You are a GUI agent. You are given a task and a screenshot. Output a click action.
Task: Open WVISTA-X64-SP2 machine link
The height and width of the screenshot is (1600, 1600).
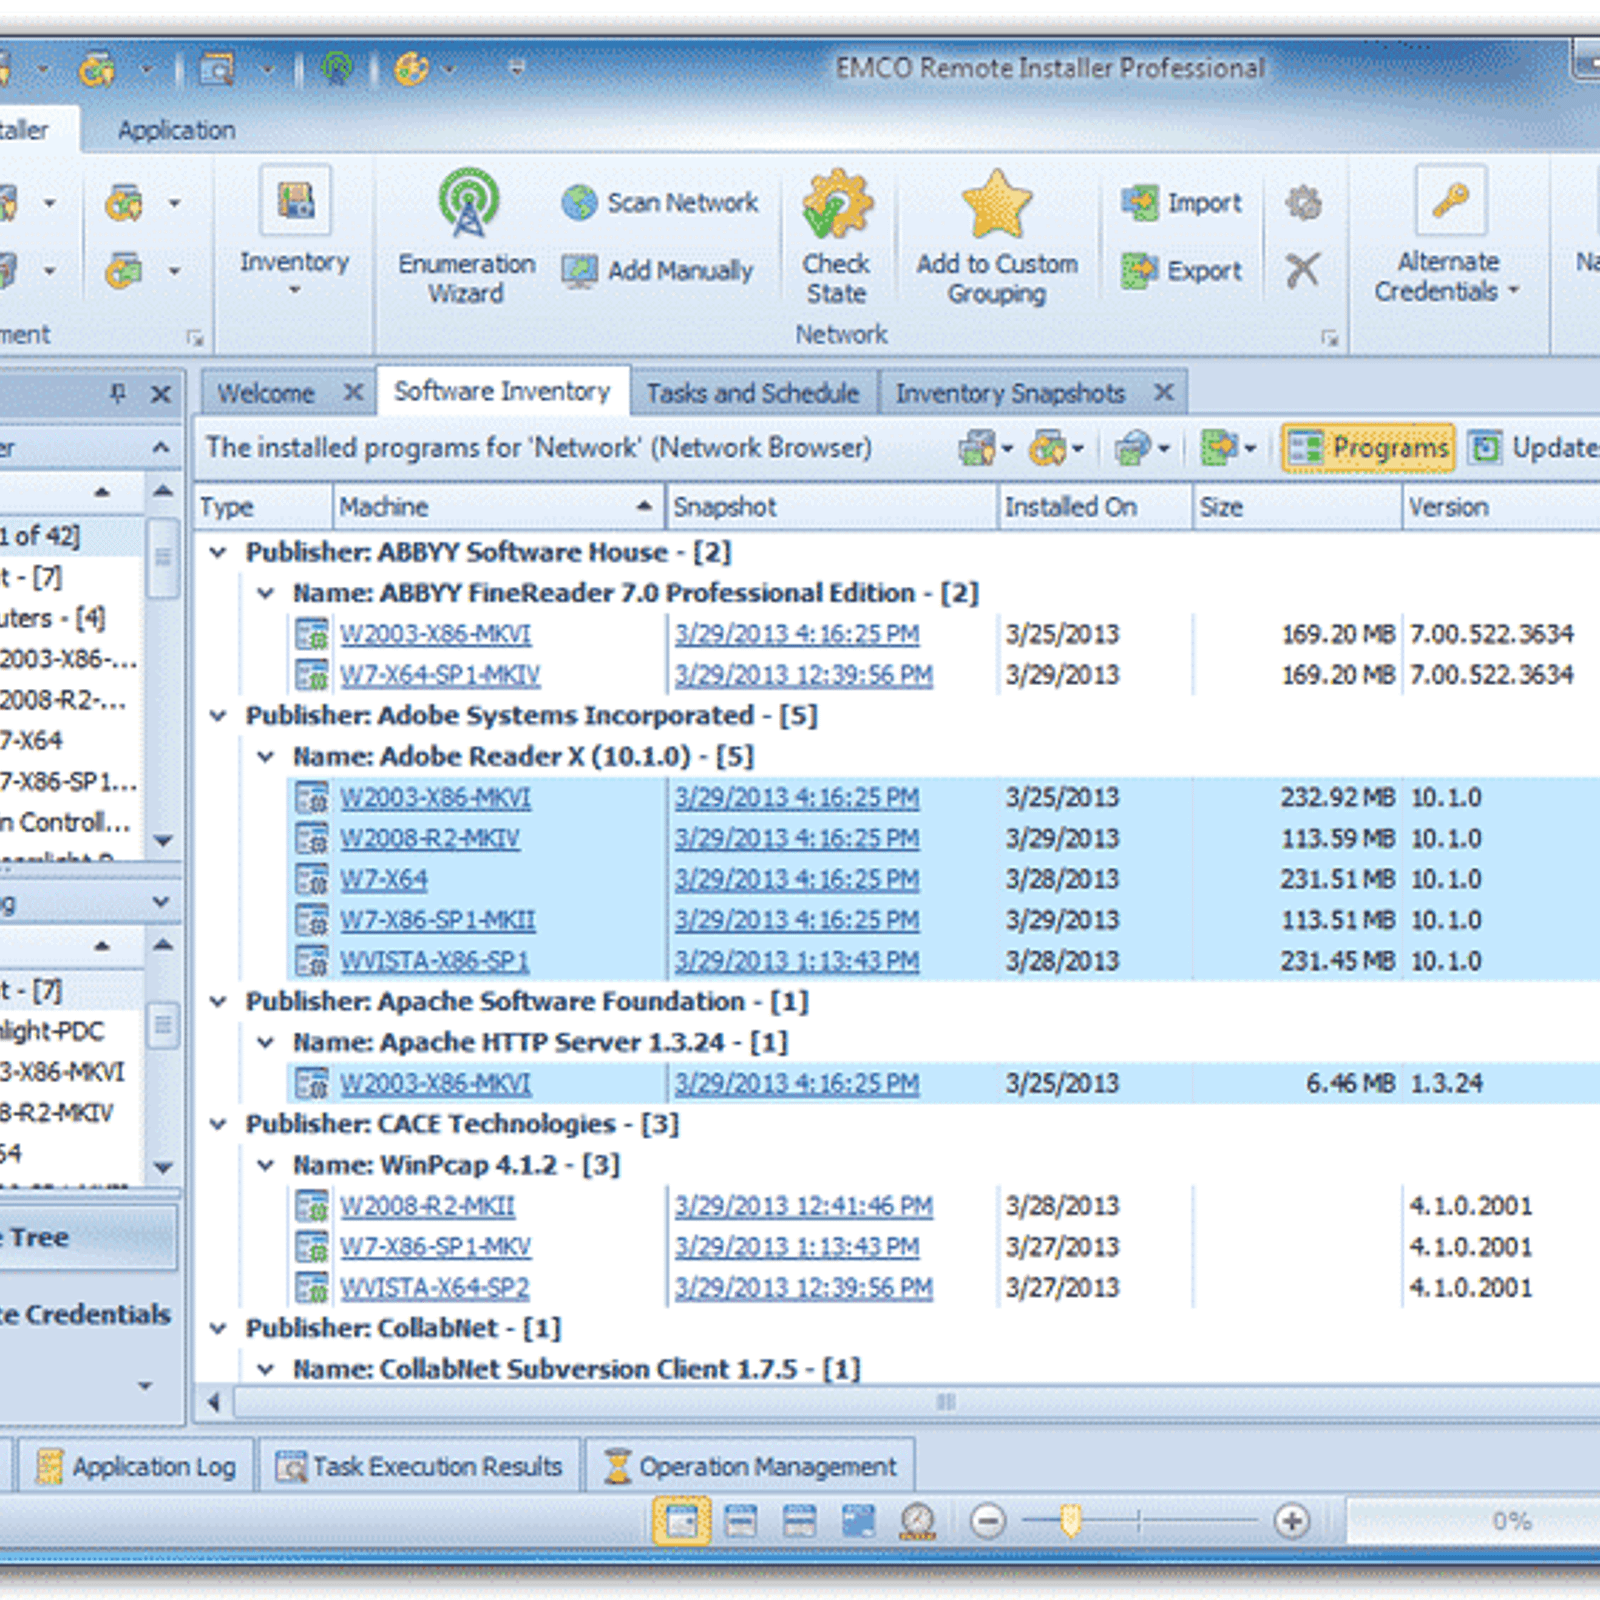[x=434, y=1288]
